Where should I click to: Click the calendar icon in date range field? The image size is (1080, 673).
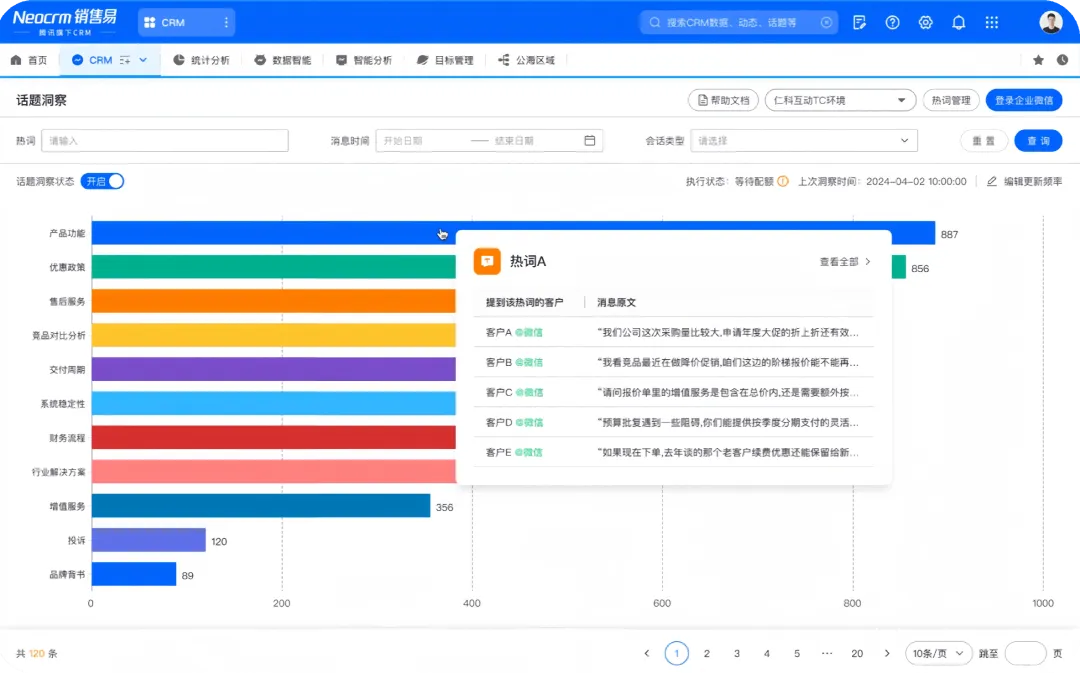tap(590, 141)
